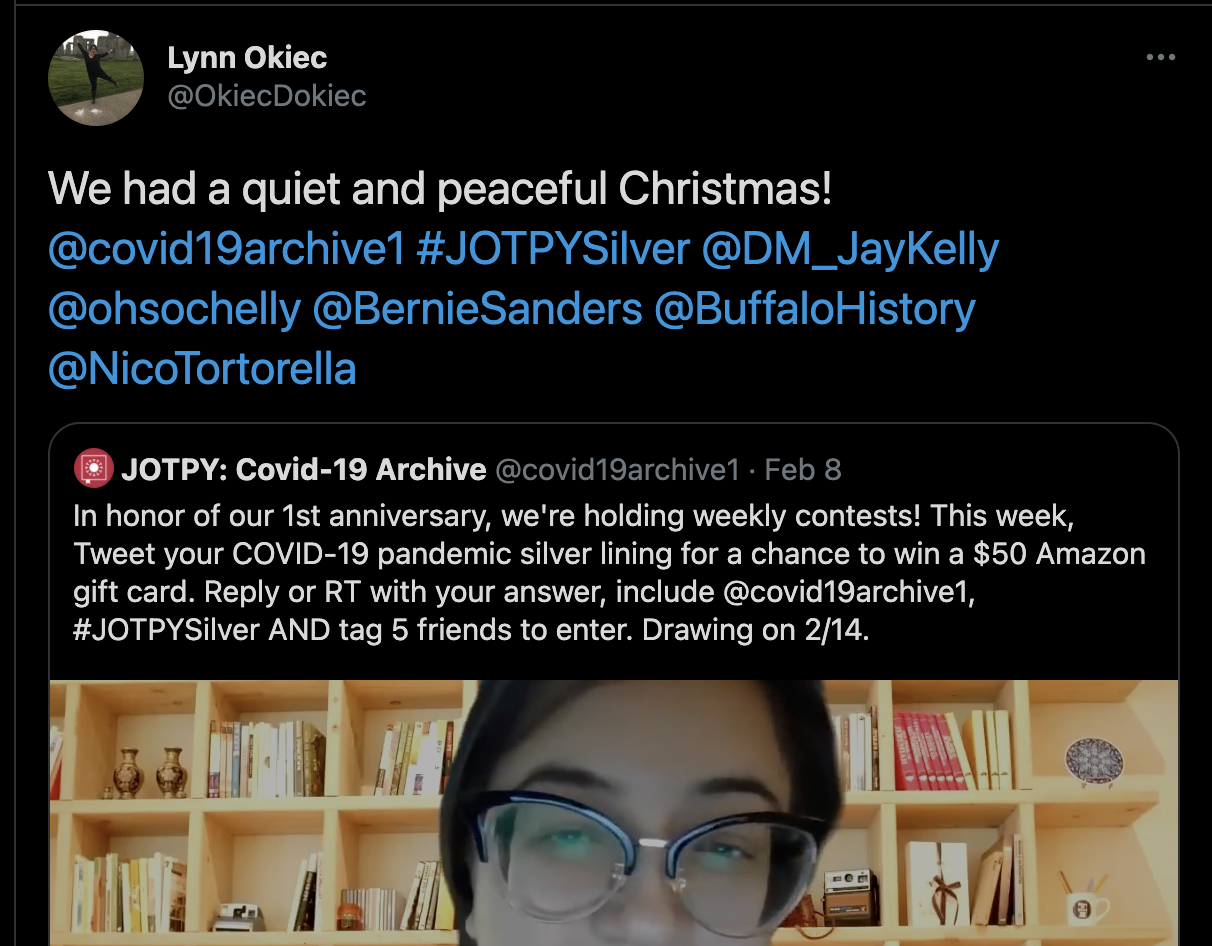Open the blue @covid19archive1 mention in Lynn's tweet
Screen dimensions: 1212x946
225,250
